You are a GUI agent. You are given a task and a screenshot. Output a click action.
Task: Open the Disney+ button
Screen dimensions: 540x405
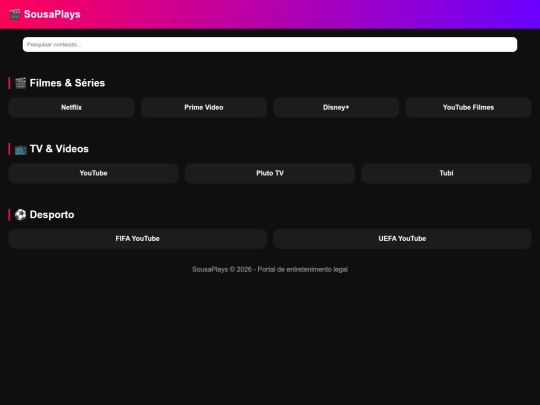coord(336,107)
